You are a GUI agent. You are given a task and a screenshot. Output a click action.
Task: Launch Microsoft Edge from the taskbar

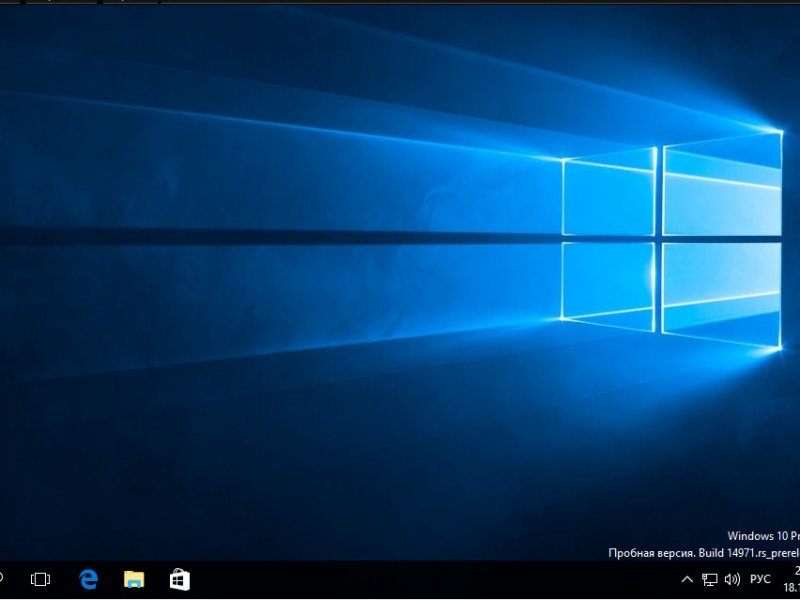(88, 580)
